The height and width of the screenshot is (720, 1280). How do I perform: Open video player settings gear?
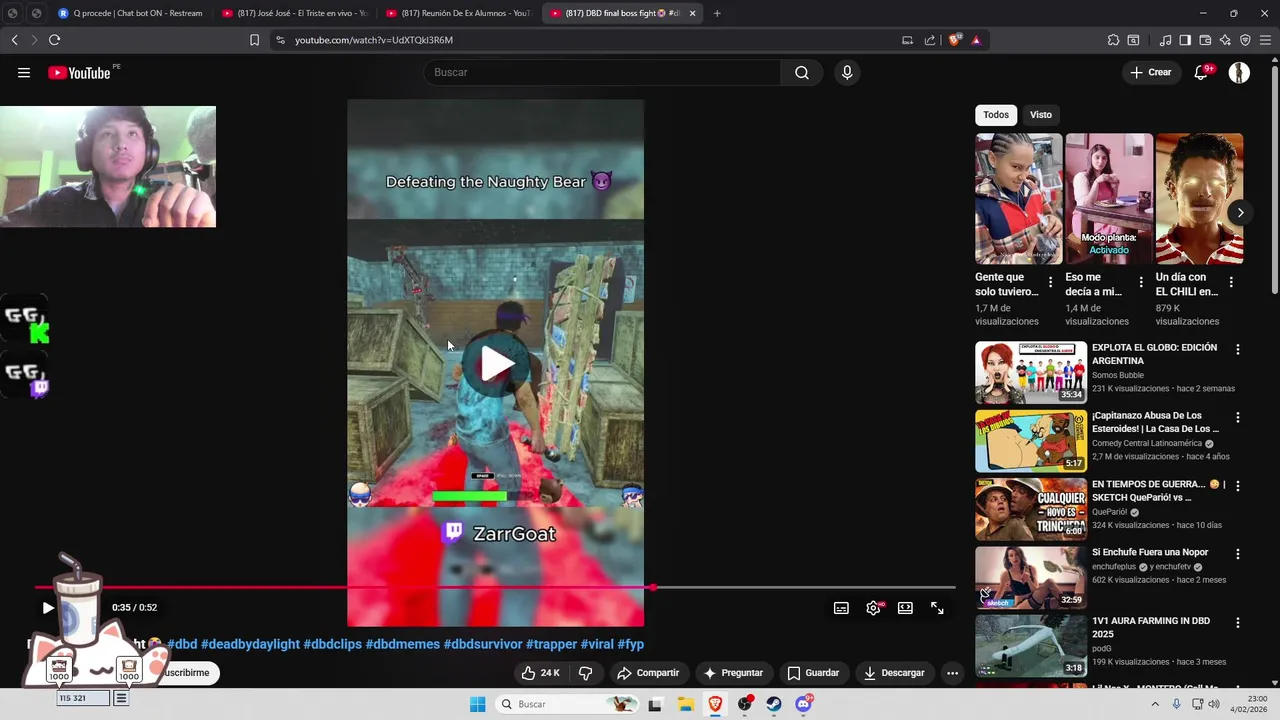click(x=873, y=608)
